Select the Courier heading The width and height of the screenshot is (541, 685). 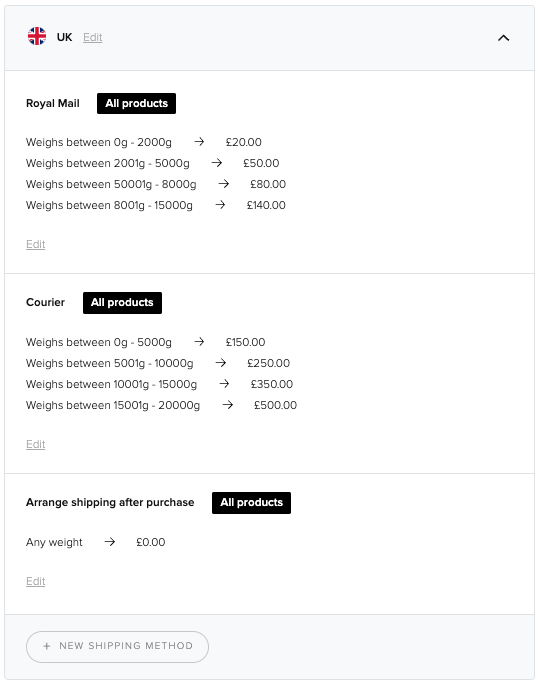45,302
